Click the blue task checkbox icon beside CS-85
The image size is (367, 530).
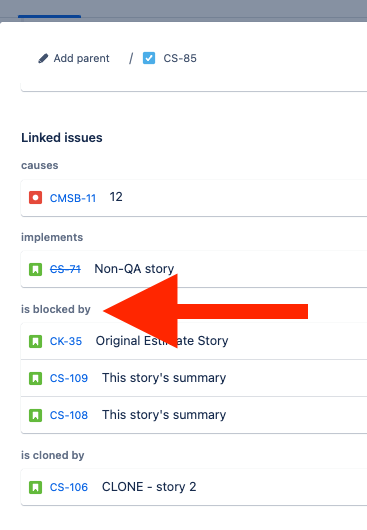149,58
